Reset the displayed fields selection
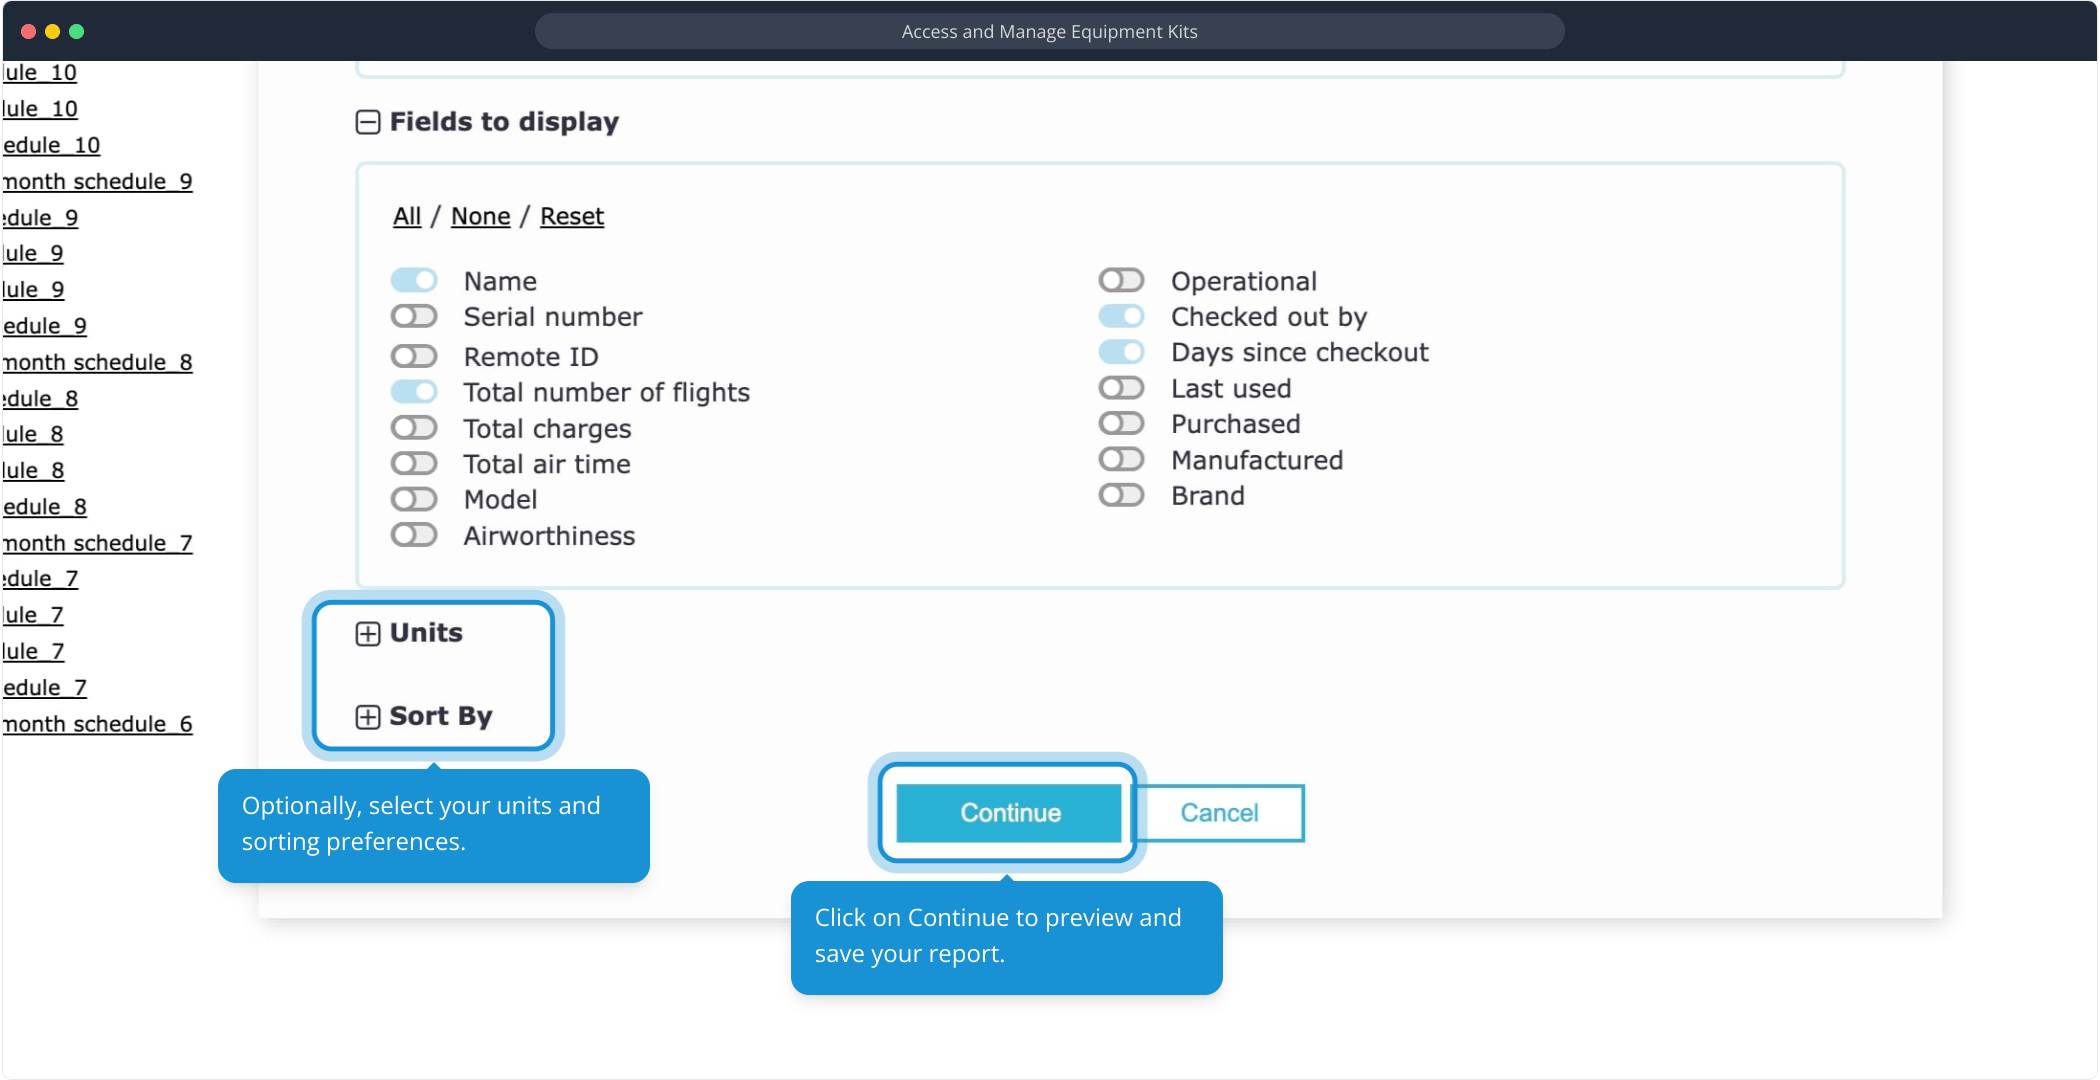Viewport: 2100px width, 1080px height. tap(572, 216)
